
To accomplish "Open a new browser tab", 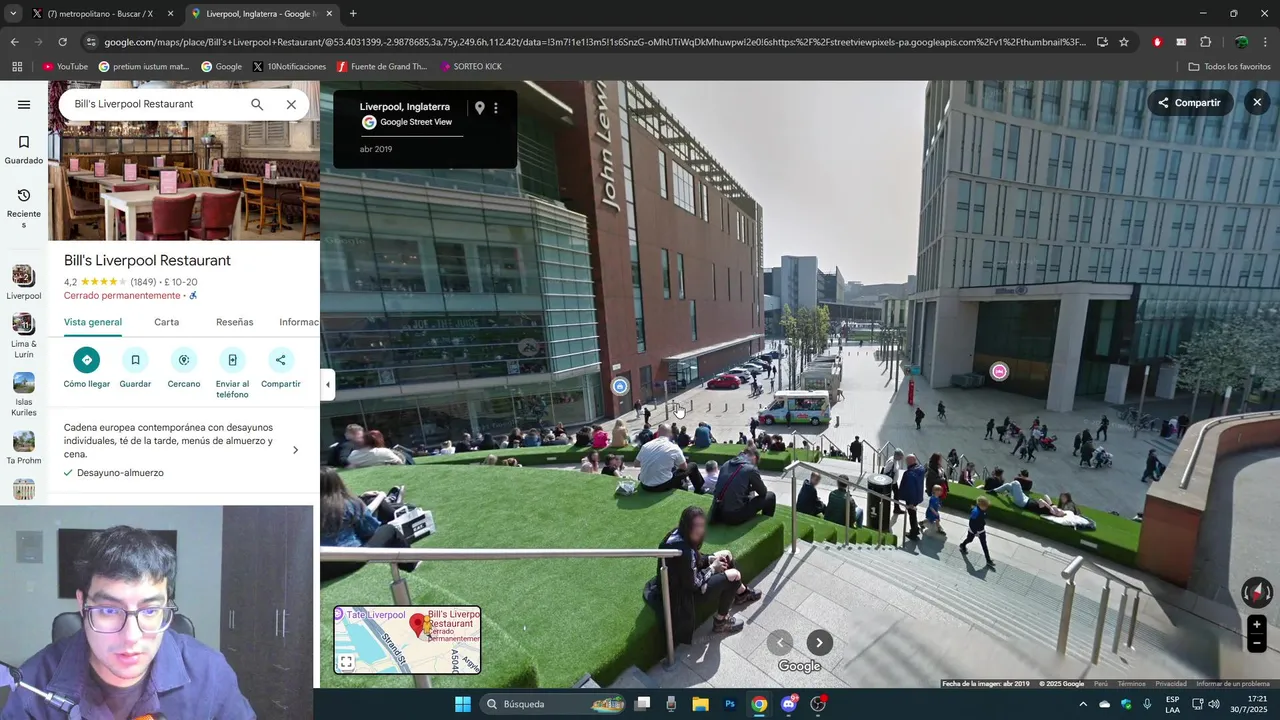I will pos(353,14).
